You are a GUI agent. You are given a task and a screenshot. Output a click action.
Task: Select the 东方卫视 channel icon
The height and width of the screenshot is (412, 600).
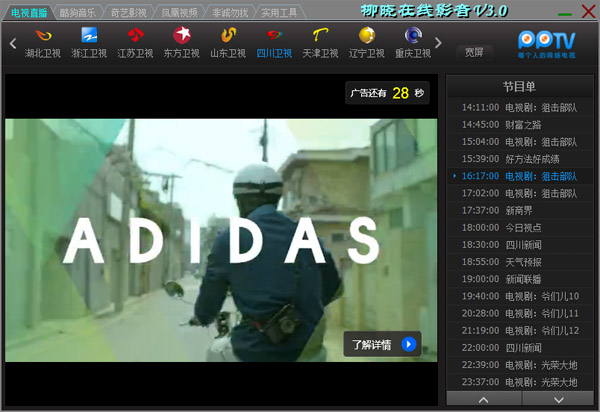pyautogui.click(x=182, y=36)
